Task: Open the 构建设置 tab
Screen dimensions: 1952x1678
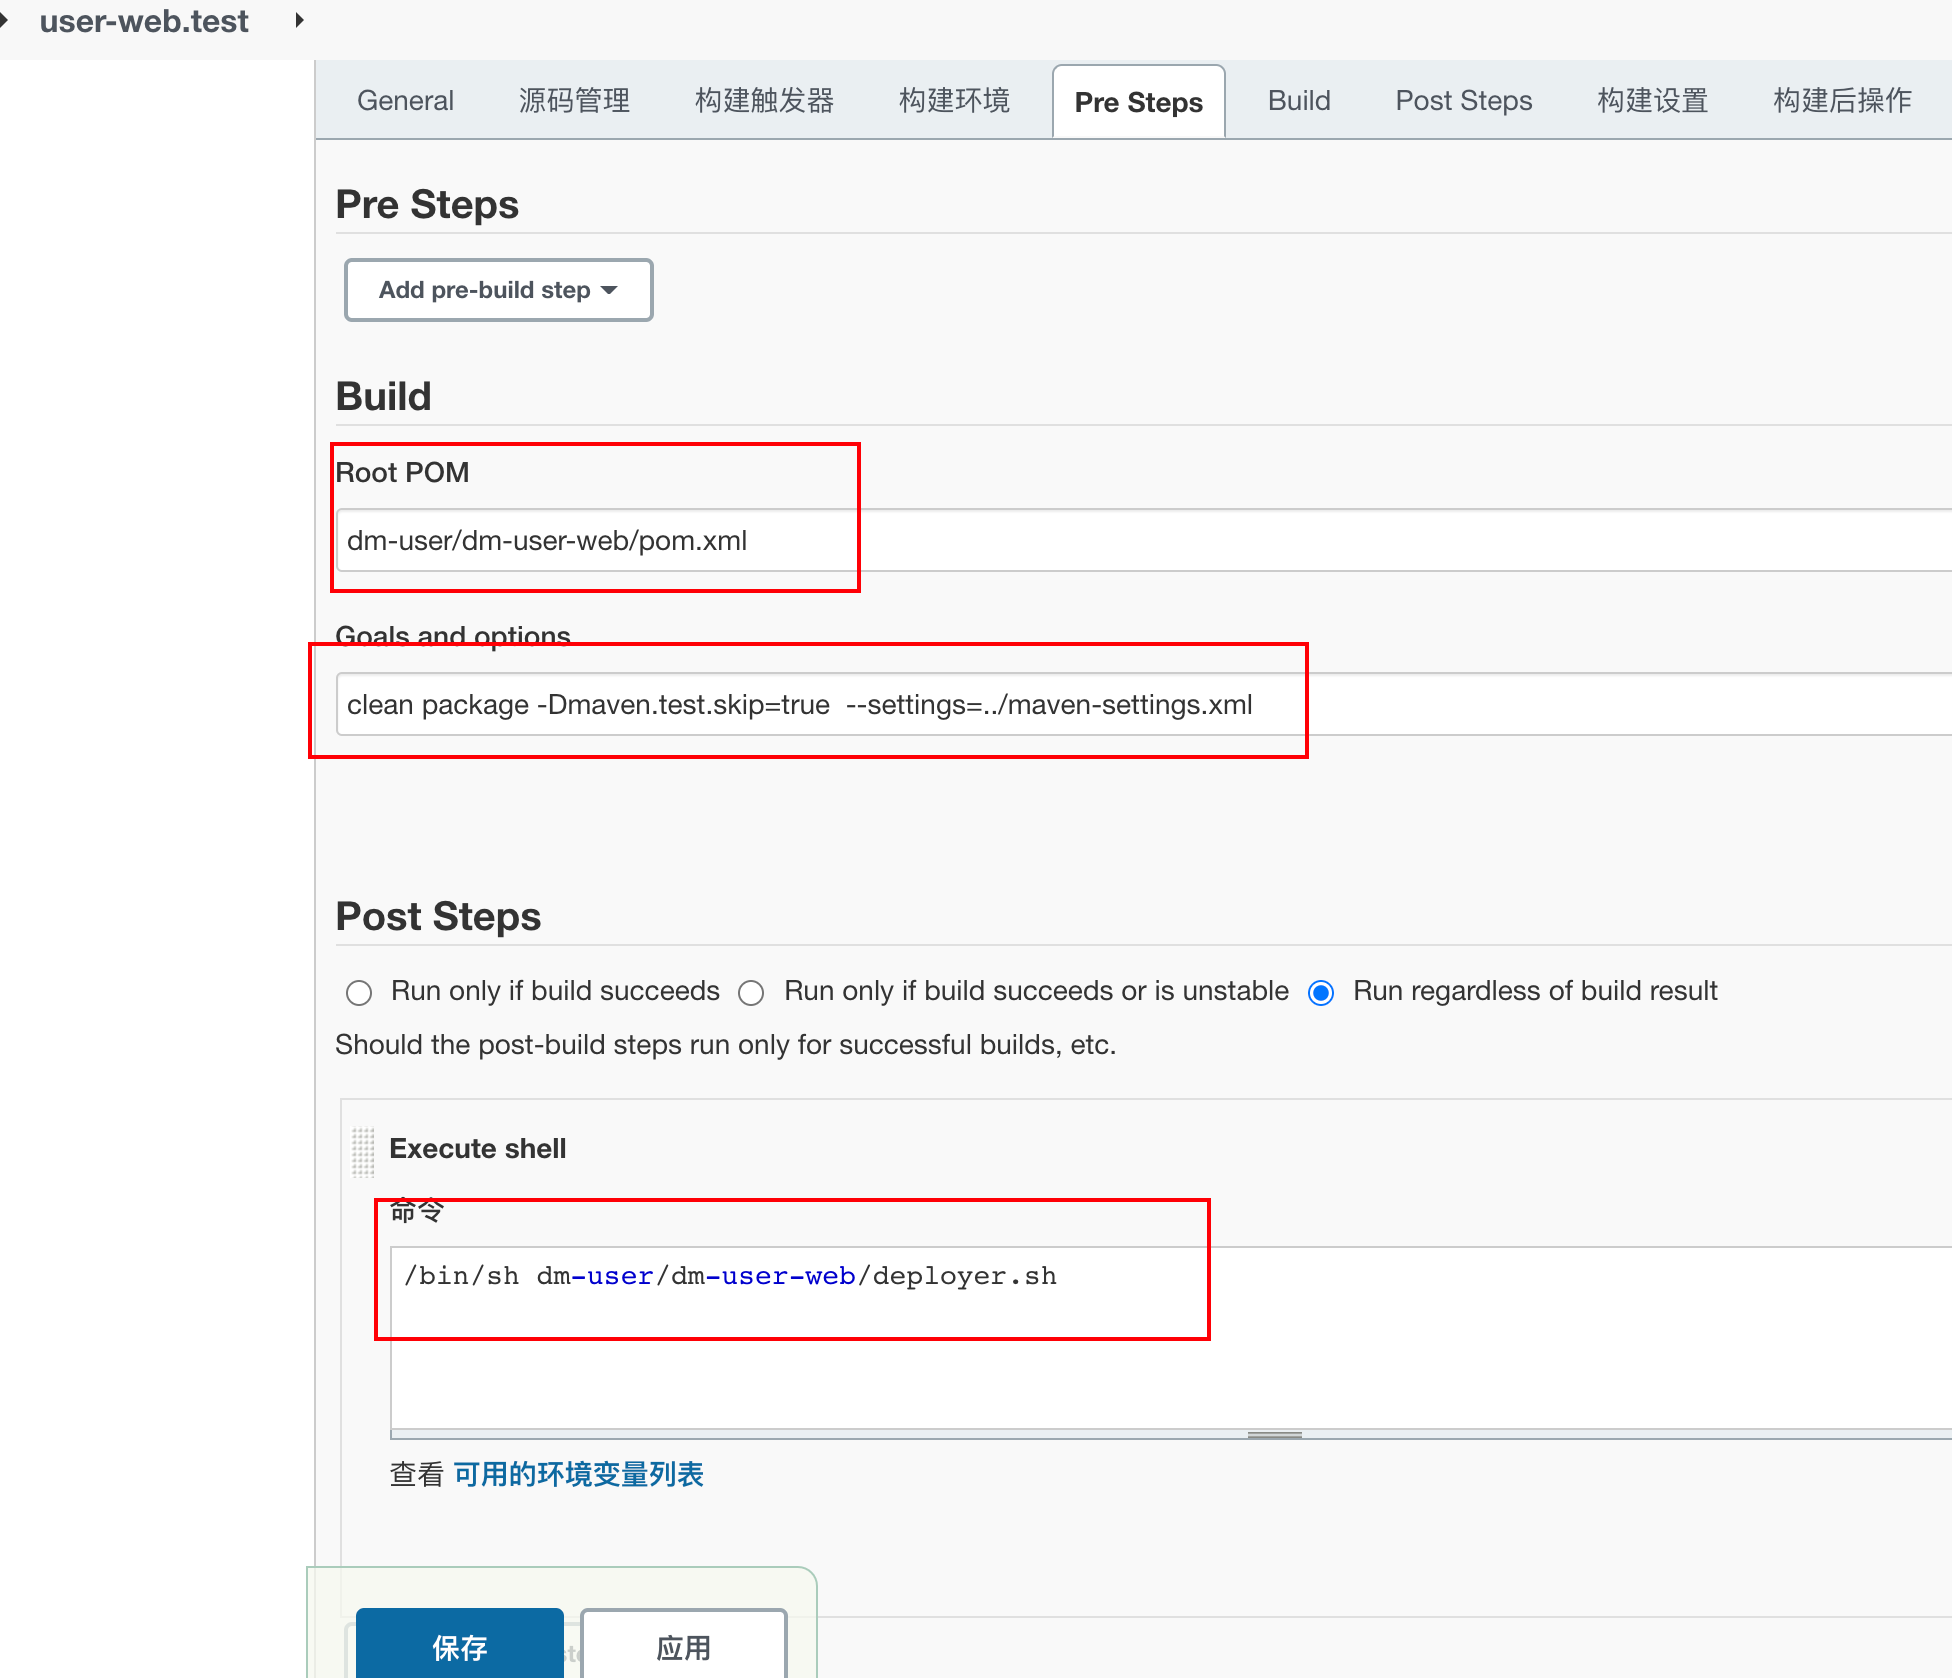Action: 1652,101
